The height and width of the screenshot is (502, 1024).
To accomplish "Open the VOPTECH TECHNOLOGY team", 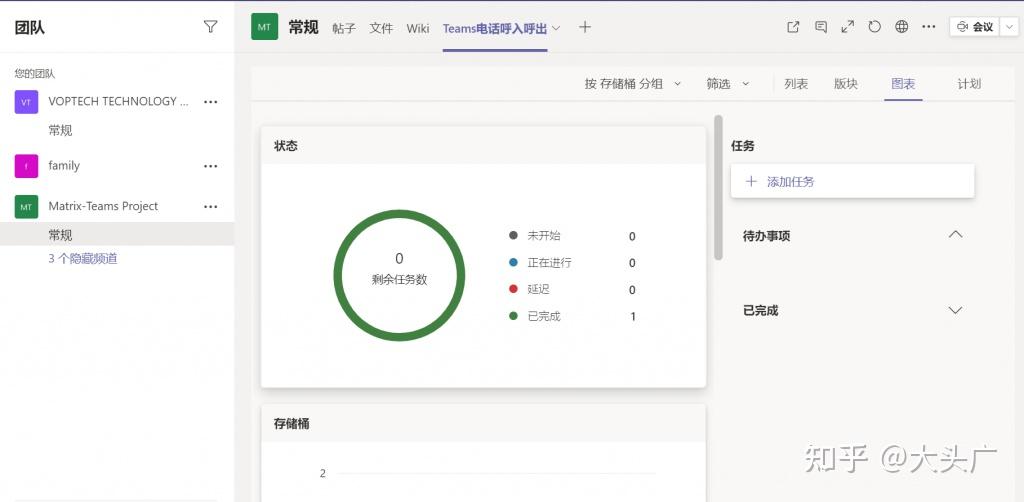I will tap(118, 102).
